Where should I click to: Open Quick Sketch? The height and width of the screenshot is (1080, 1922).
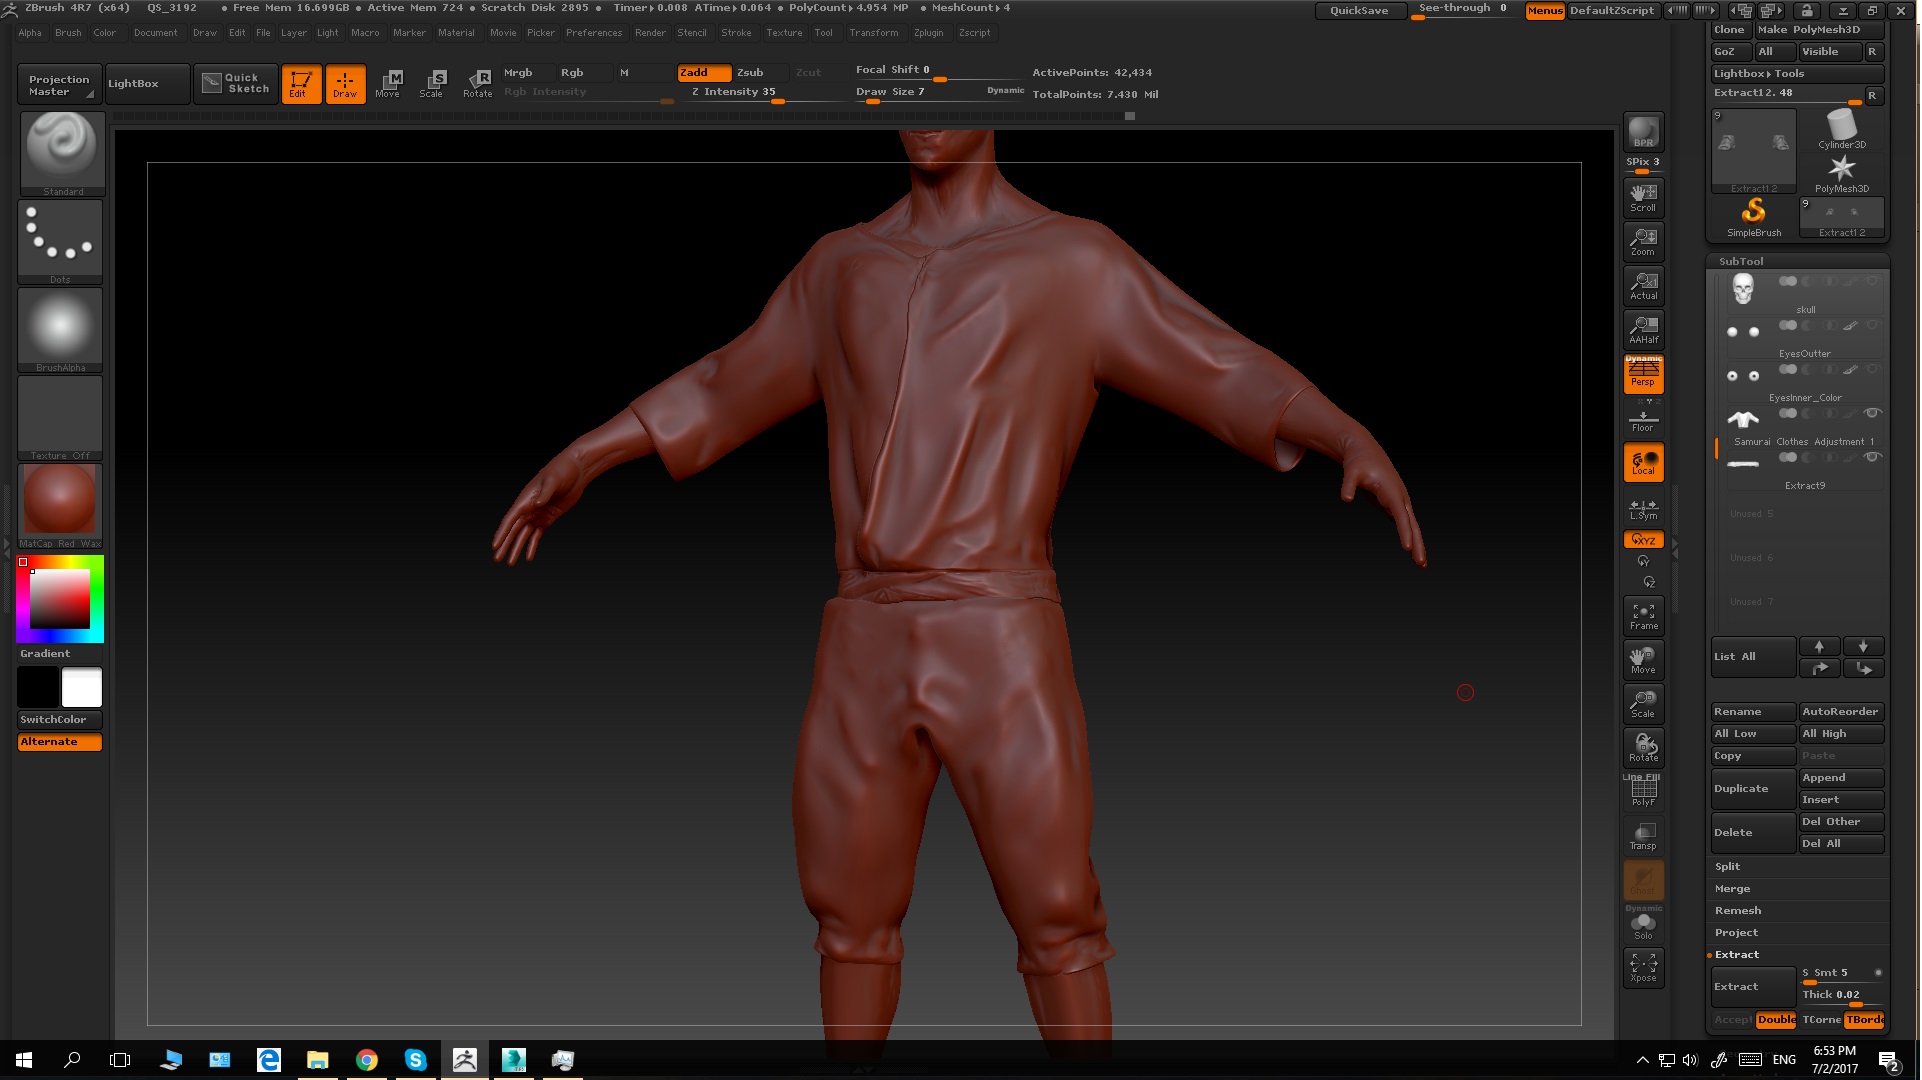237,84
